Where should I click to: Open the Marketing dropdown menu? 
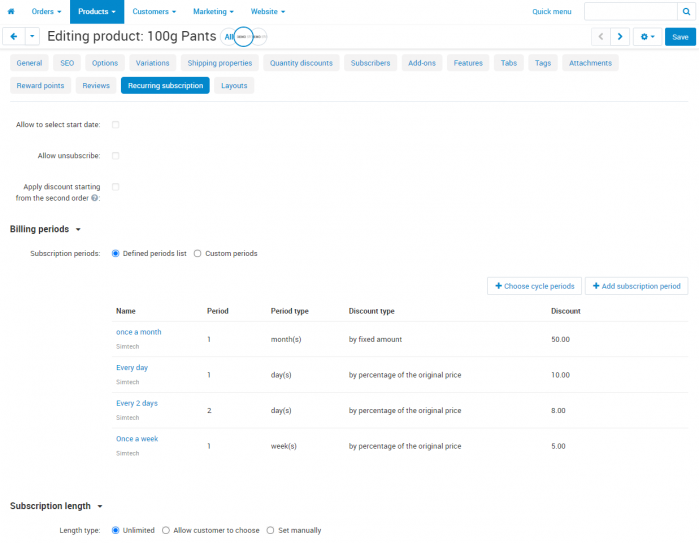click(x=213, y=12)
